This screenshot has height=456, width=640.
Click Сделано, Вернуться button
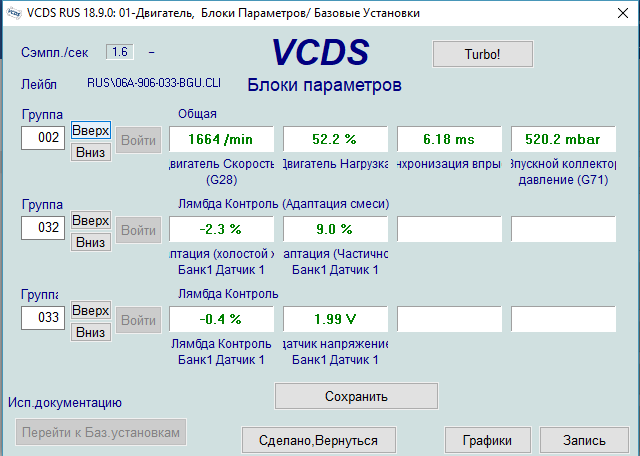click(x=318, y=440)
